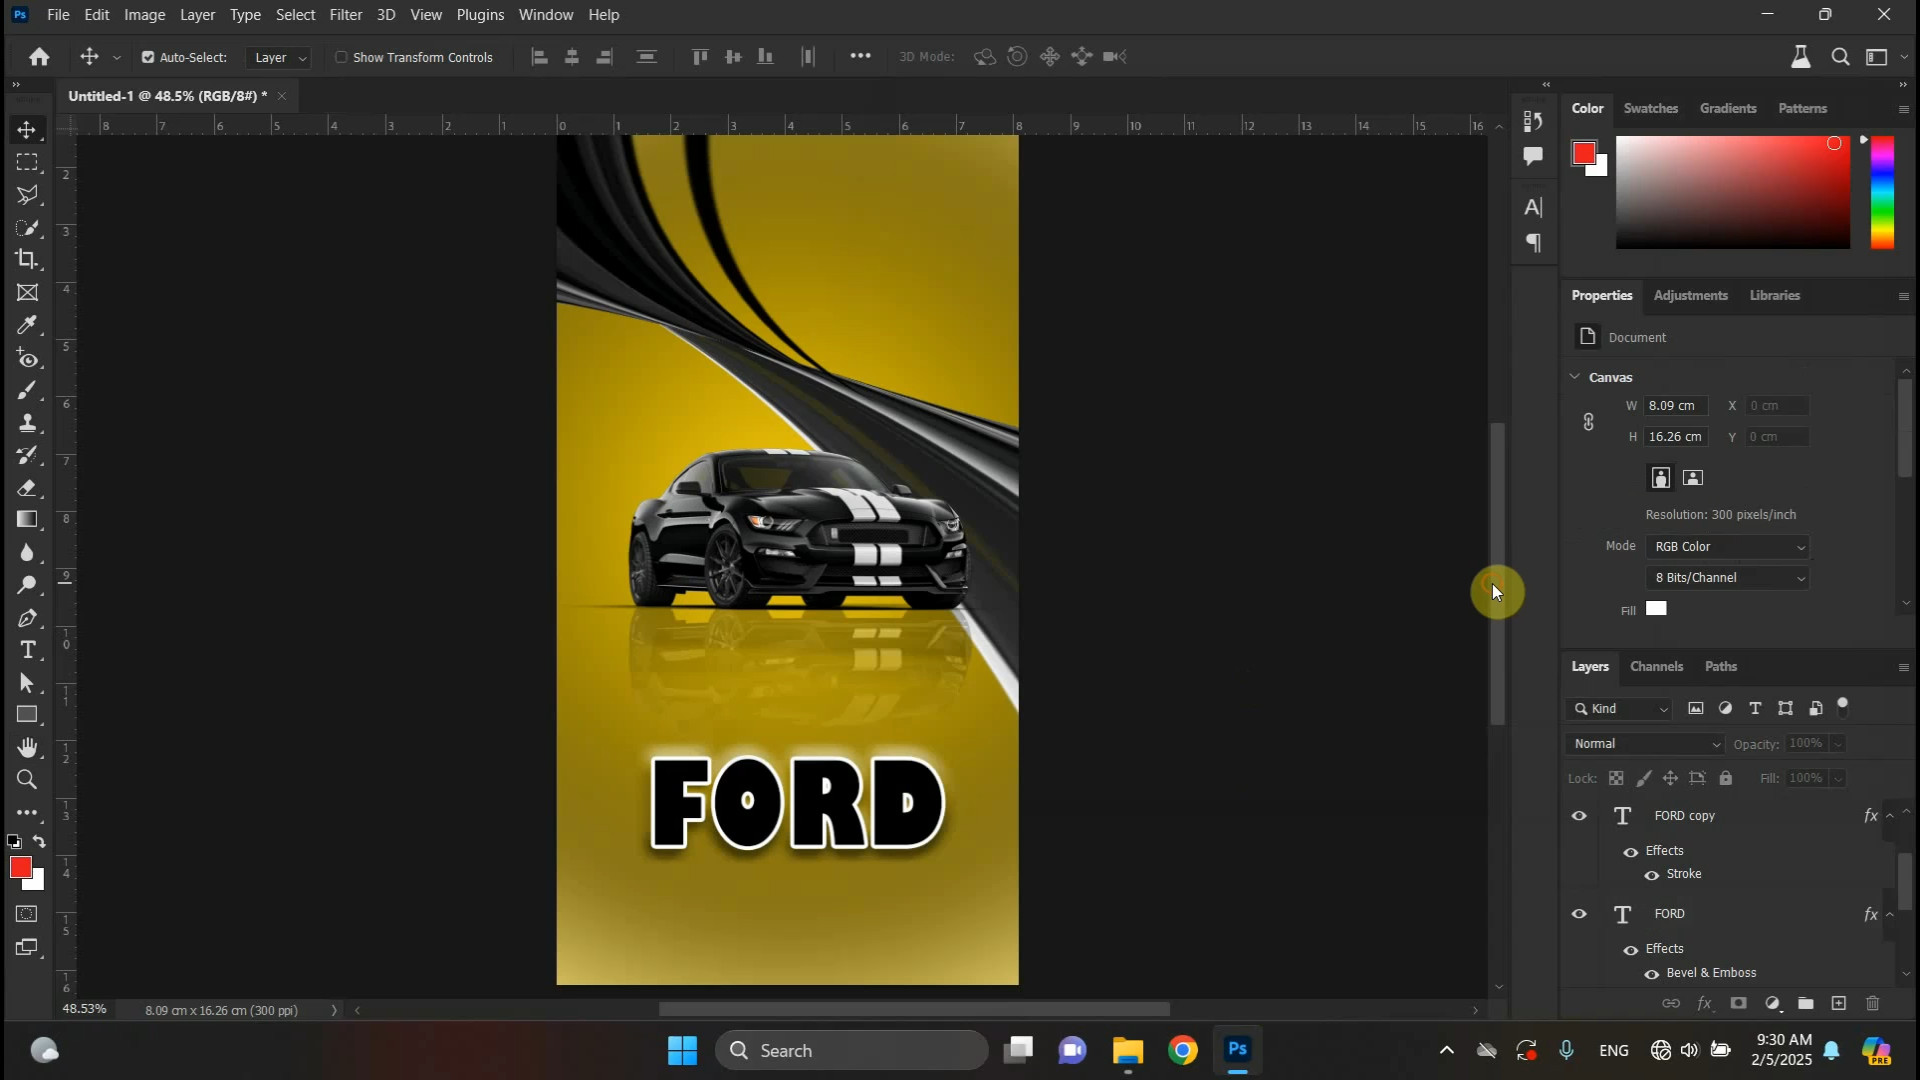This screenshot has width=1920, height=1080.
Task: Hide Bevel & Emboss effect
Action: 1652,974
